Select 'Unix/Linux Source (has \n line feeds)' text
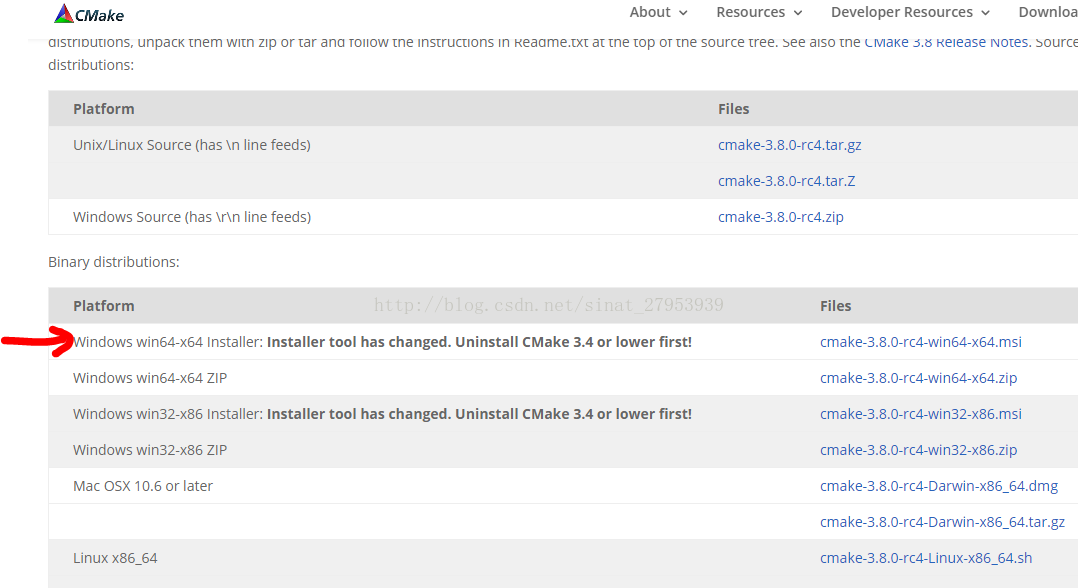1078x588 pixels. (192, 145)
